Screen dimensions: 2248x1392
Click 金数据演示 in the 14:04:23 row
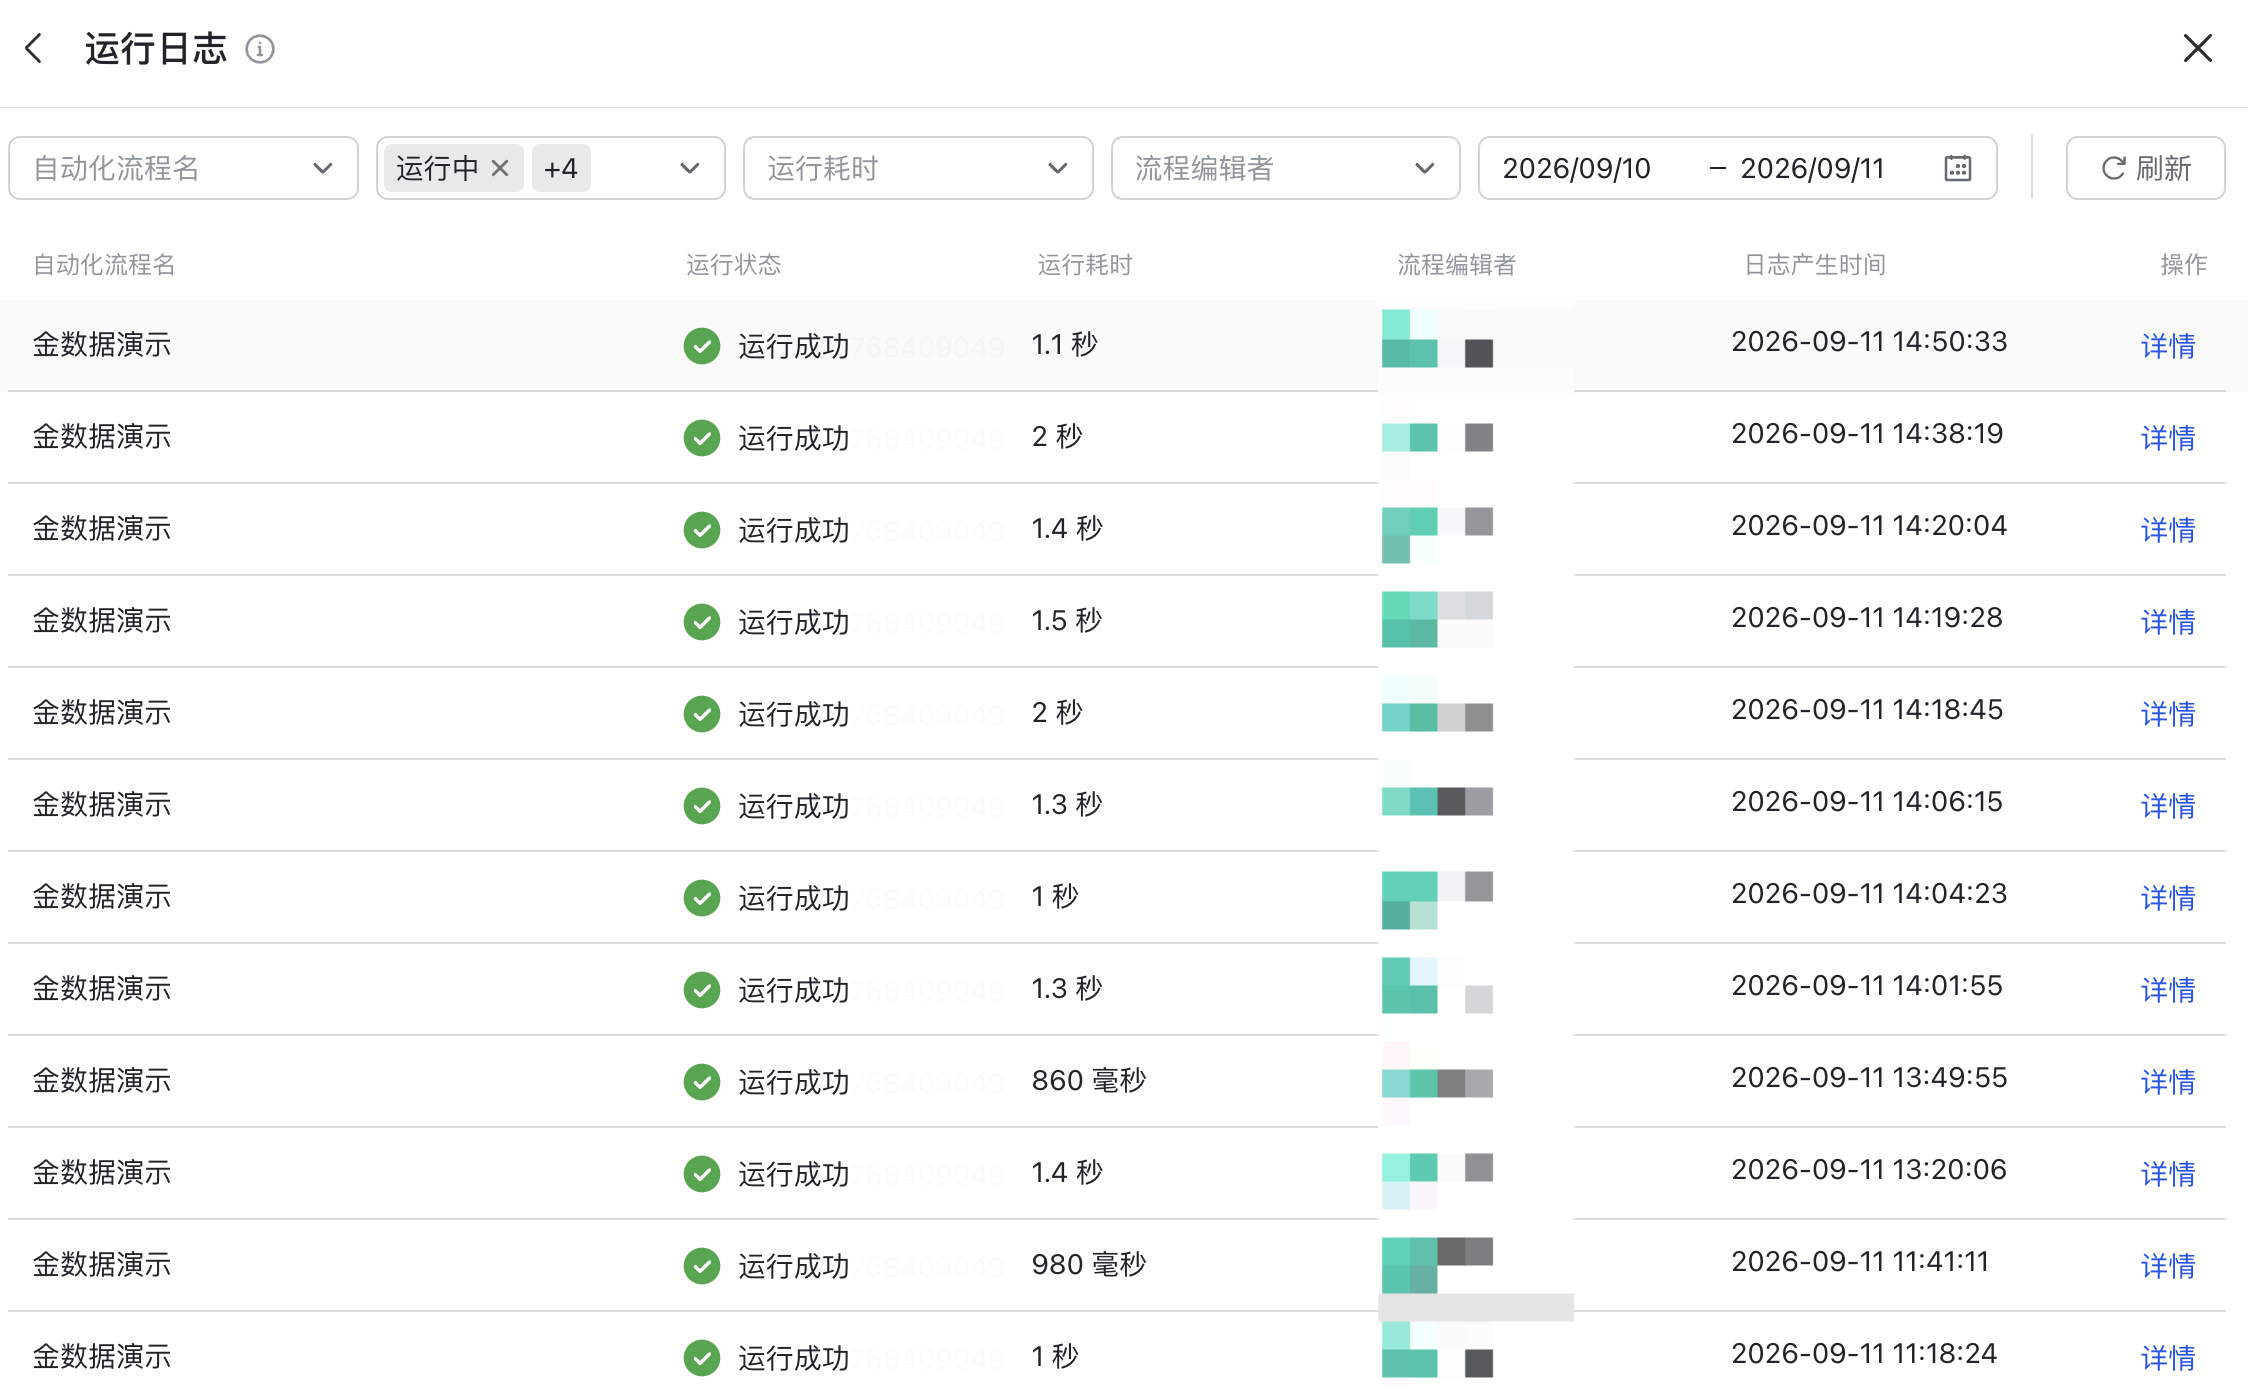102,897
